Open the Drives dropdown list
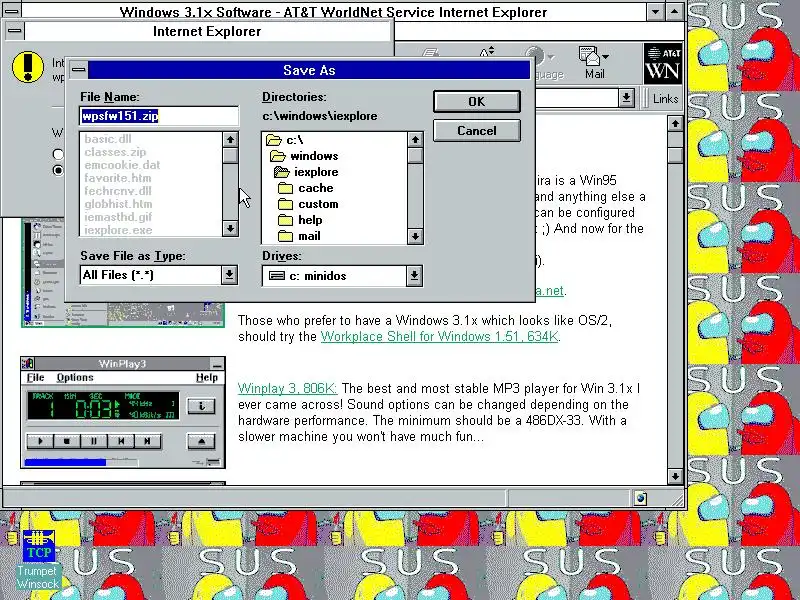This screenshot has width=800, height=600. pyautogui.click(x=414, y=276)
